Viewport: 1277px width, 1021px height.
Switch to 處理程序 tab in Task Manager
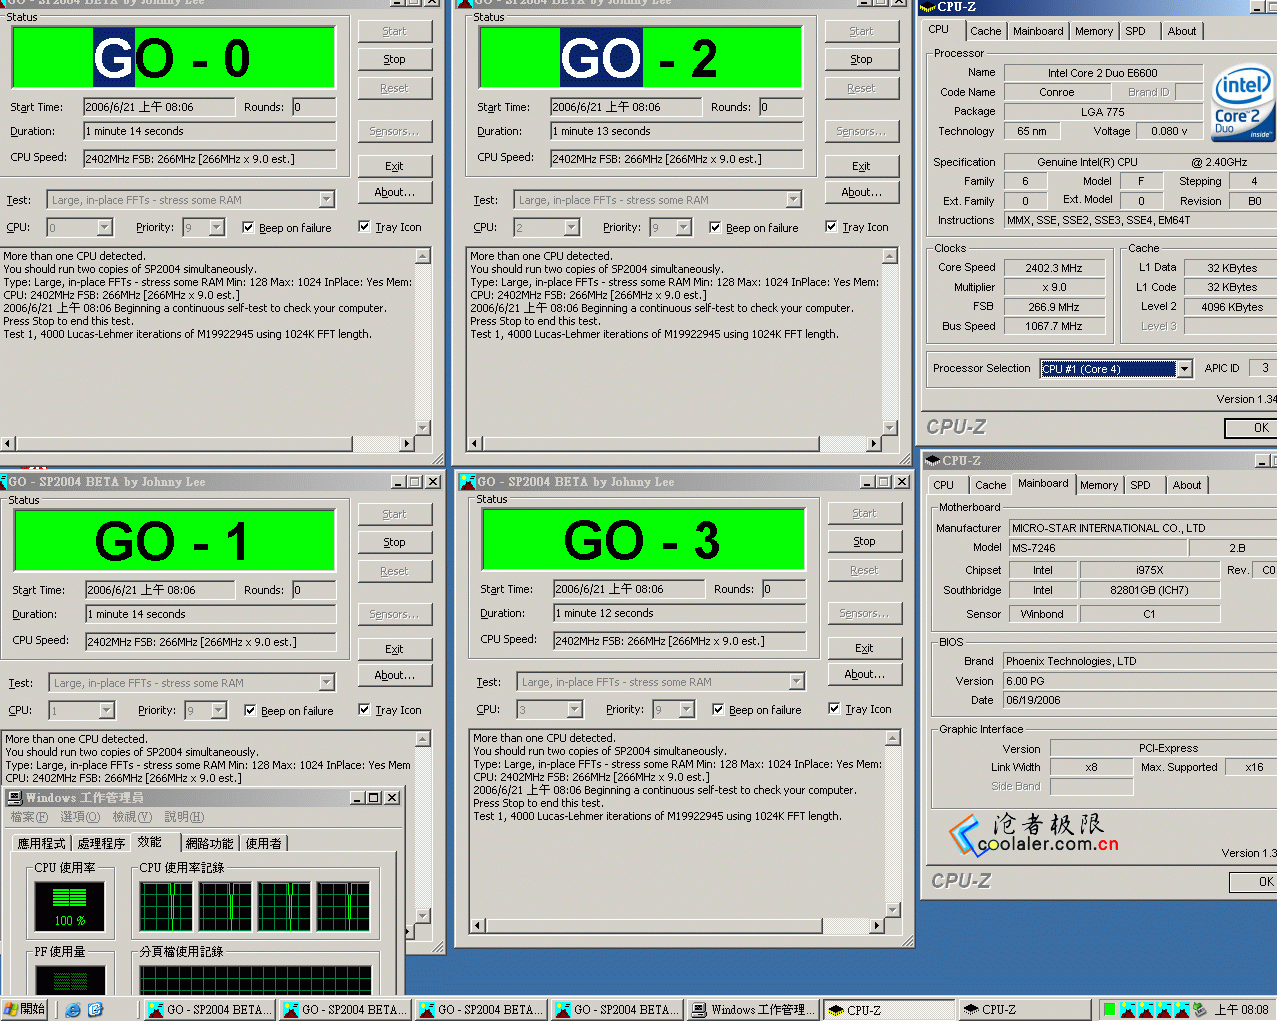(x=101, y=844)
